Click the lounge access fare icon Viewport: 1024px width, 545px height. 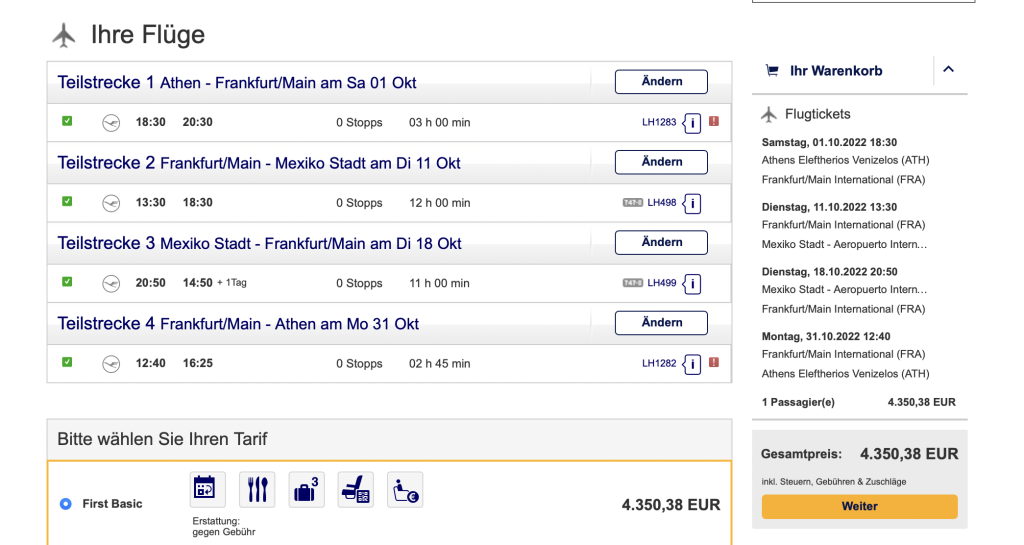click(x=405, y=489)
